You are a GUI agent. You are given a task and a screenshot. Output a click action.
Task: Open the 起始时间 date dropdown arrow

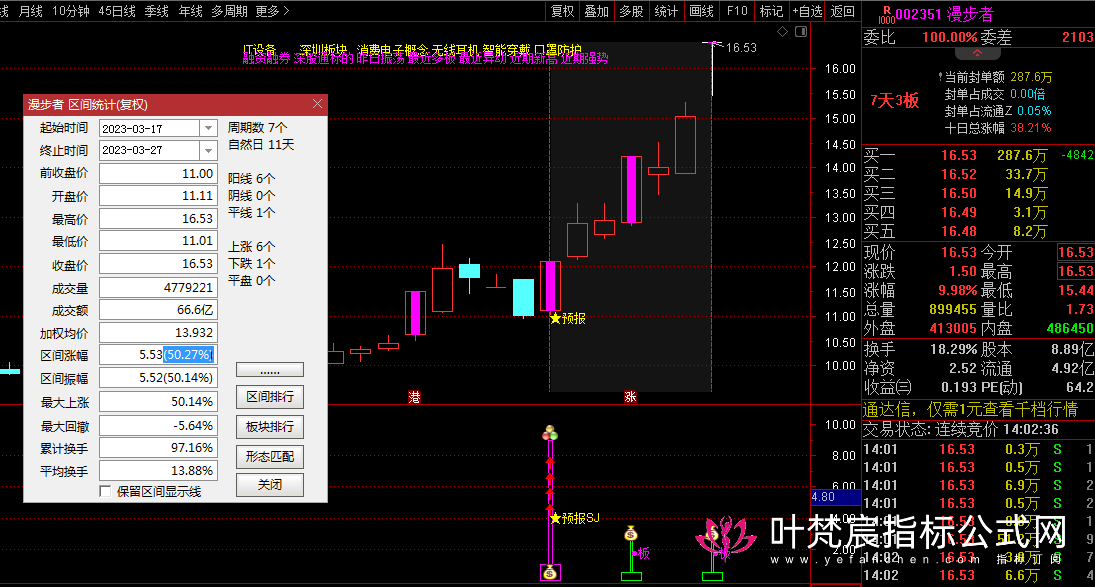tap(208, 128)
